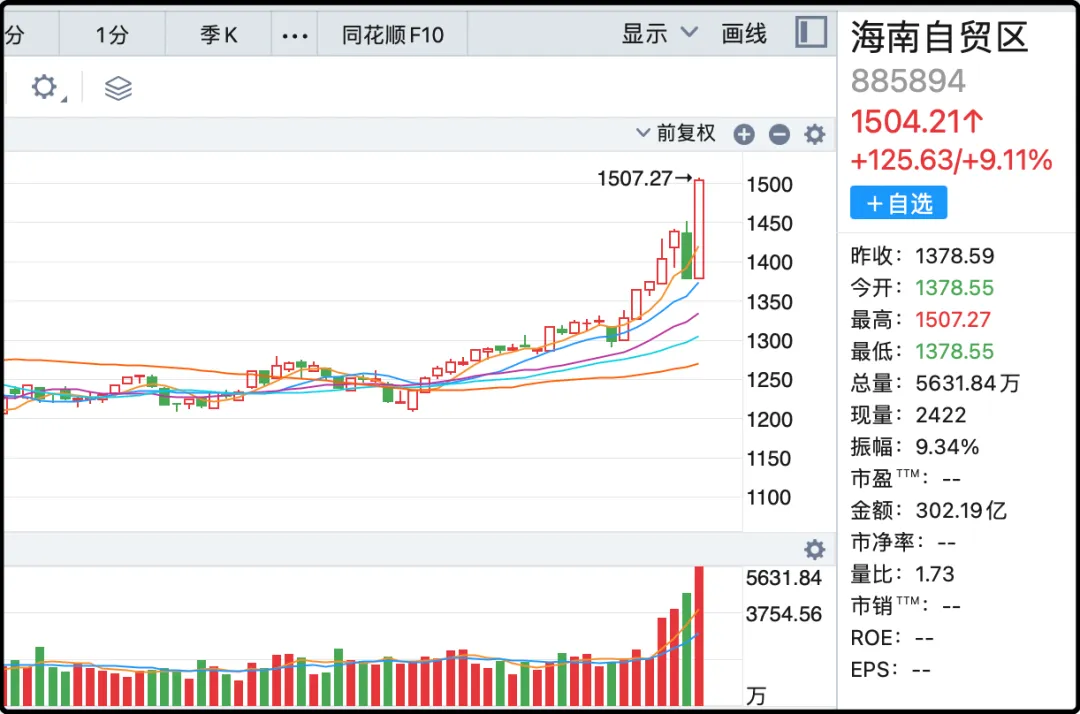Select the 画线 drawing tool
Screen dimensions: 1080x714
tap(744, 34)
